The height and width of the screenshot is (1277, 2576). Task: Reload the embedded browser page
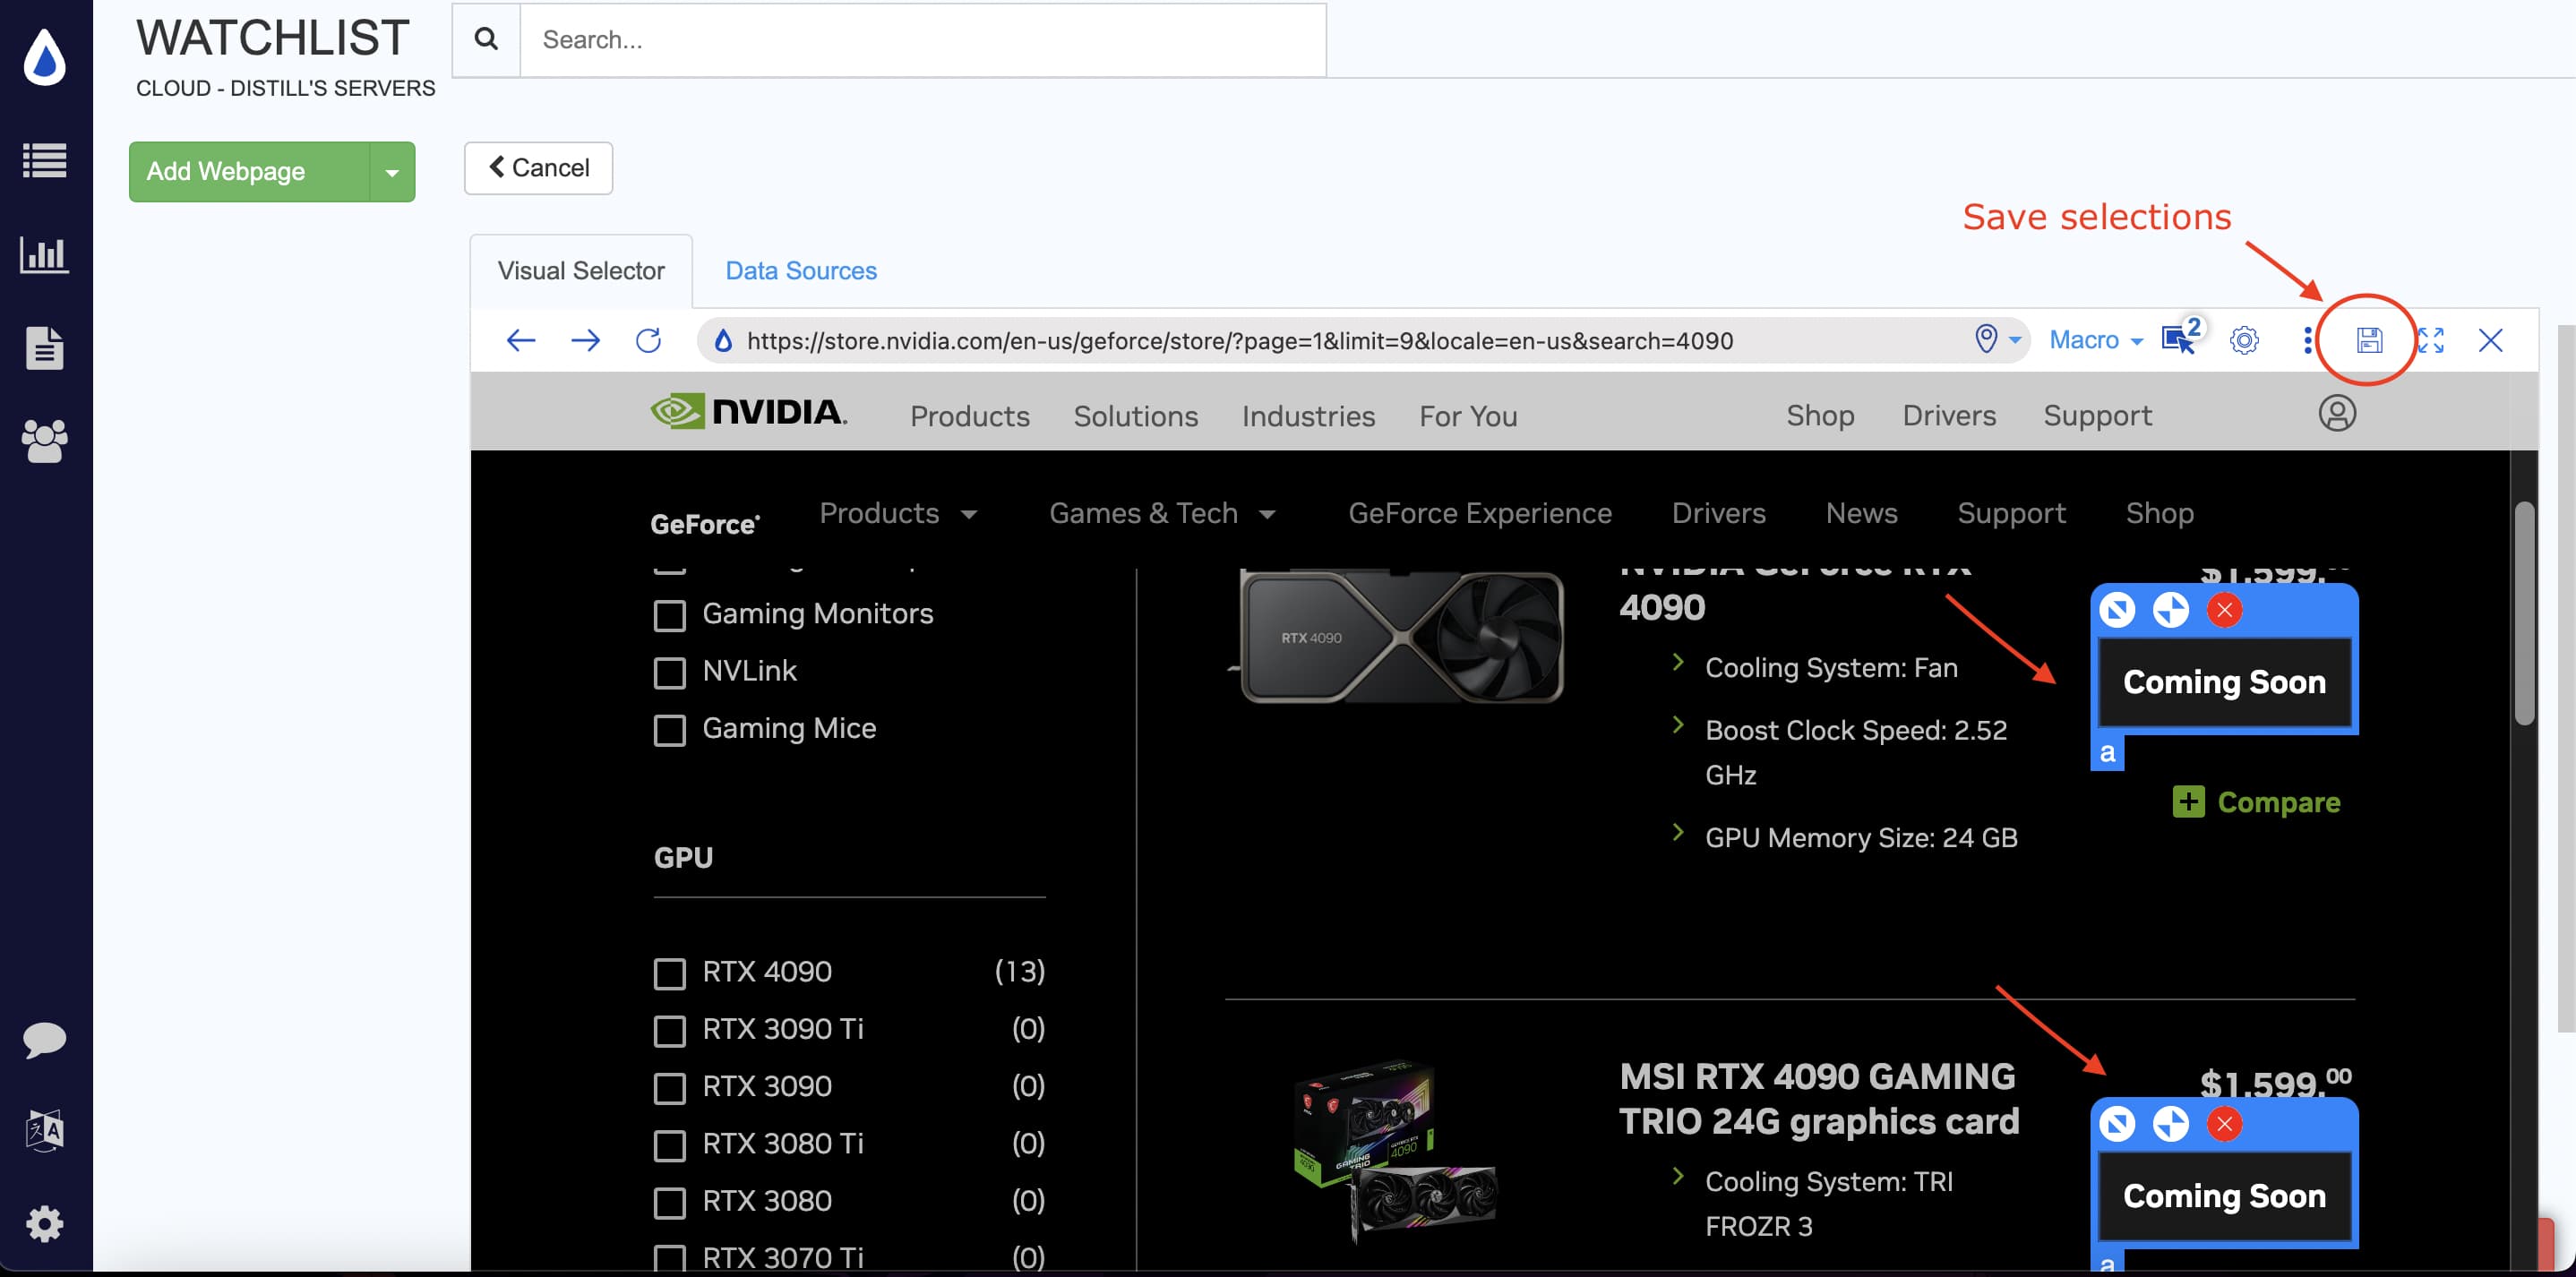click(x=648, y=340)
